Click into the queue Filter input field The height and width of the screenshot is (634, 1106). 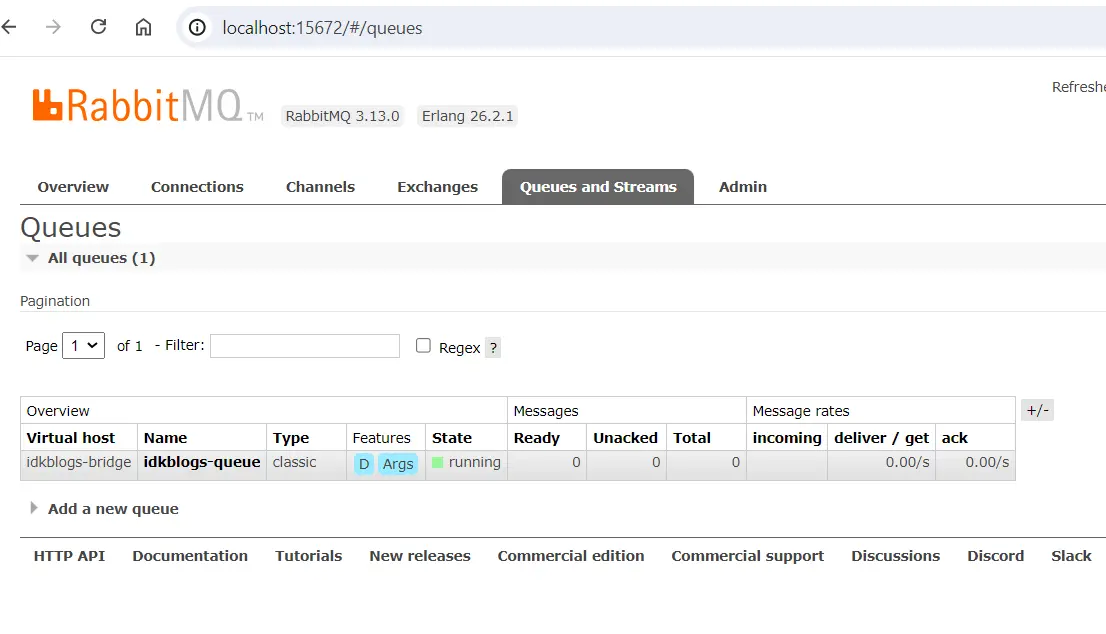click(x=305, y=346)
